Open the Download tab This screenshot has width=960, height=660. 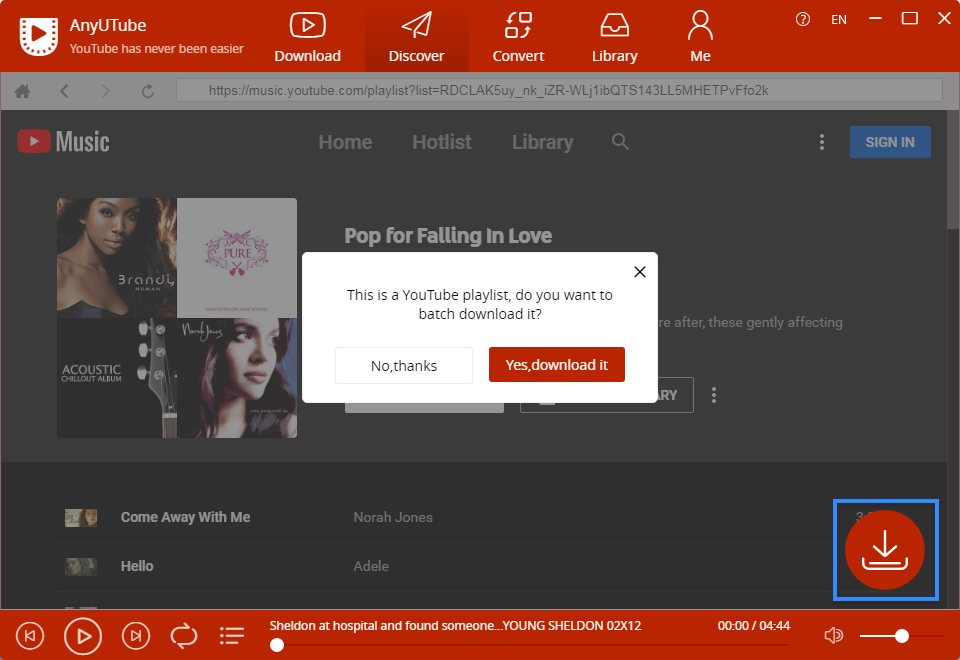pos(307,37)
